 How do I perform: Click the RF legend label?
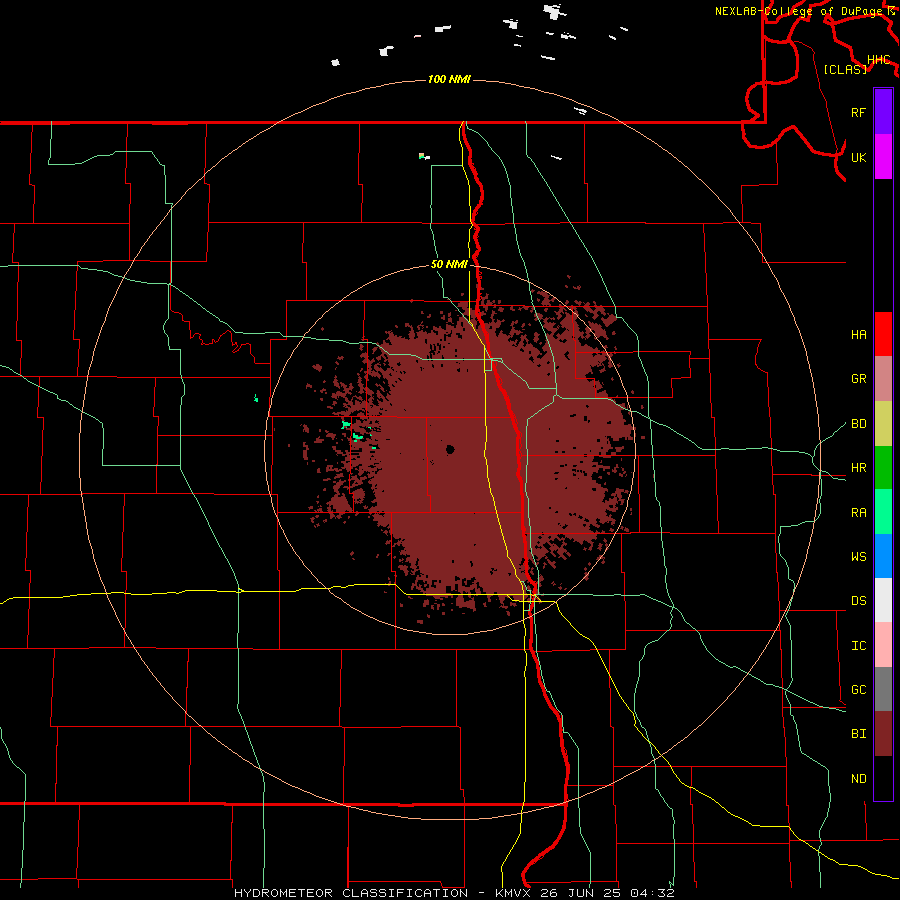858,112
